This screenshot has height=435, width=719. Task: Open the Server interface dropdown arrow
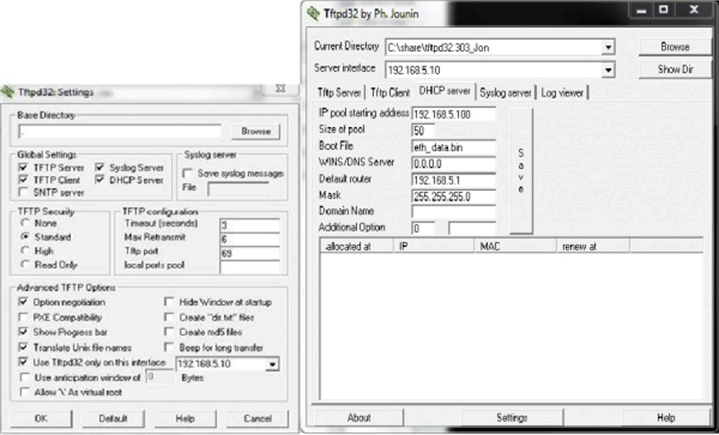click(608, 70)
